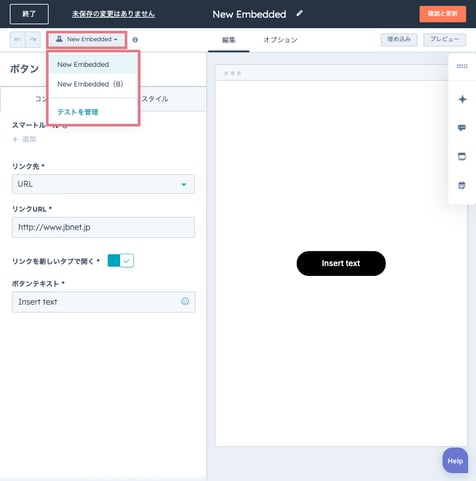Click テストを管理 link

[78, 112]
